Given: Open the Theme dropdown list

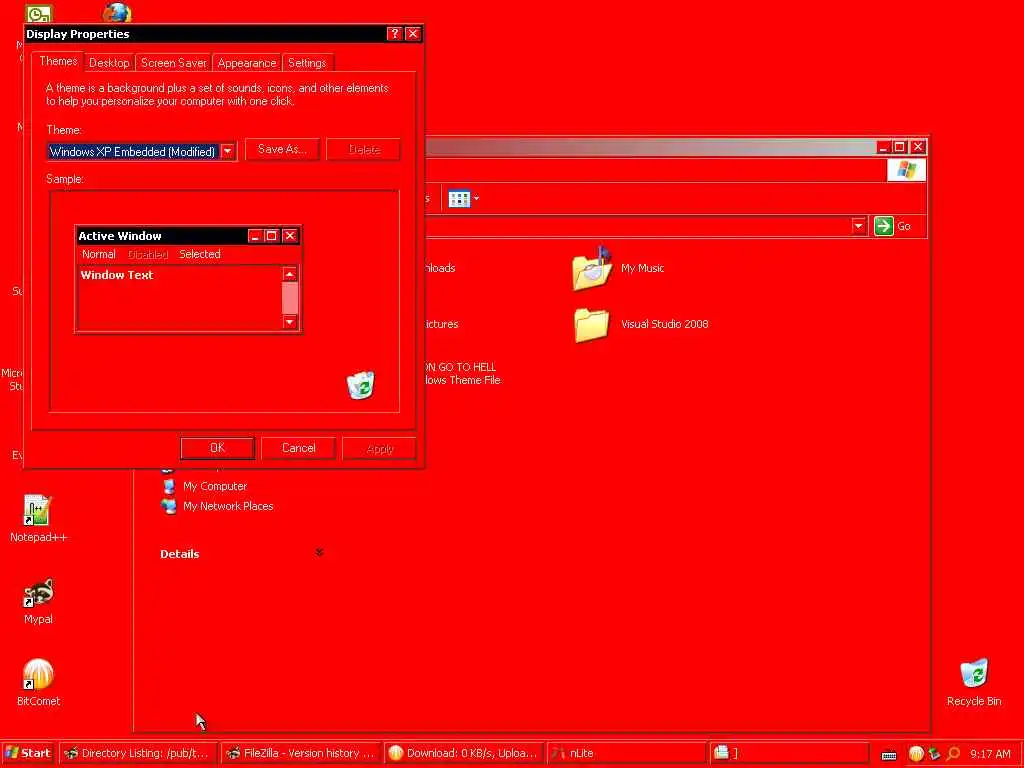Looking at the screenshot, I should [x=228, y=152].
